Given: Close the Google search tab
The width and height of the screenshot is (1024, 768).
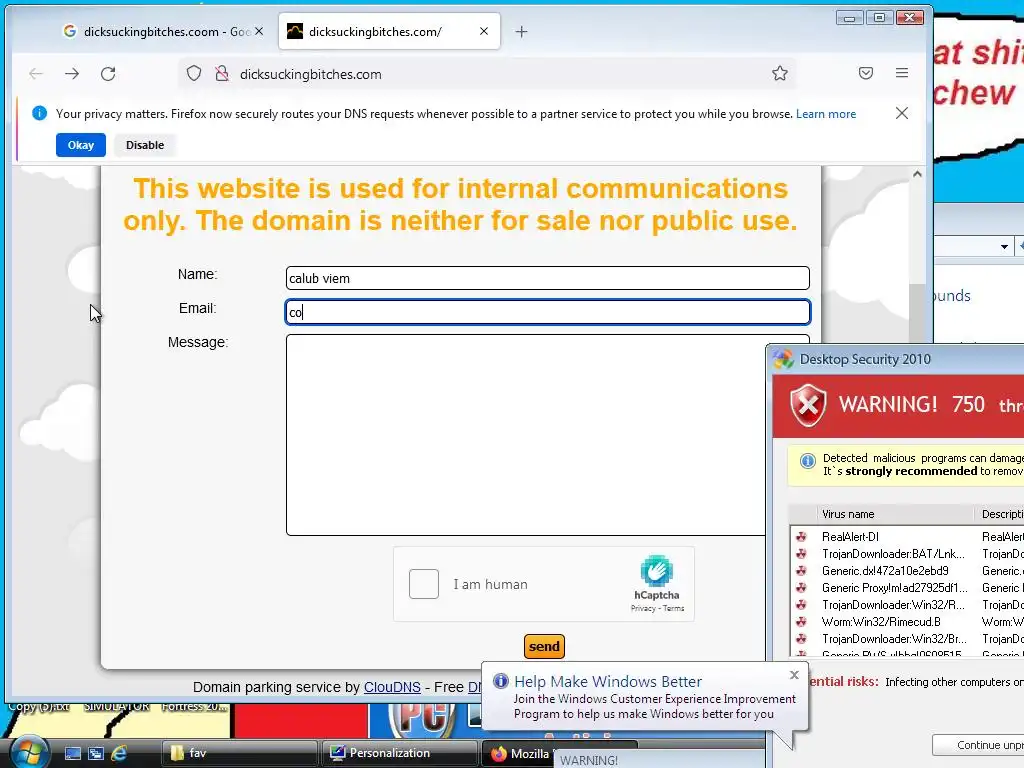Looking at the screenshot, I should coord(259,31).
